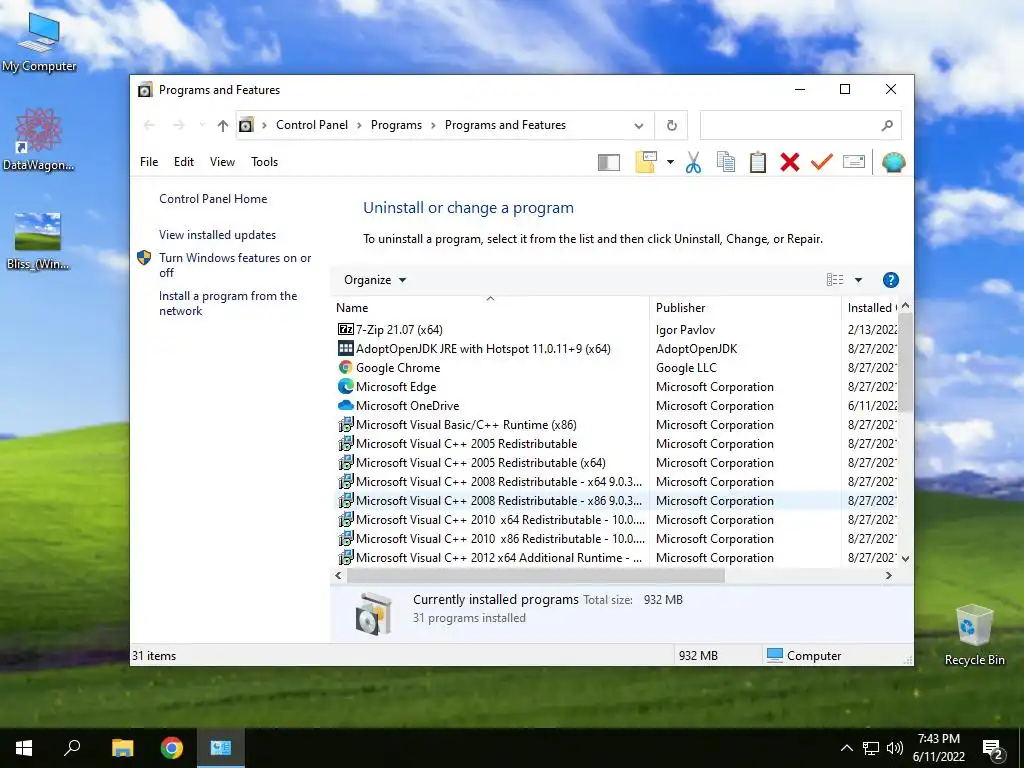Click the Installed On column header

pos(870,308)
